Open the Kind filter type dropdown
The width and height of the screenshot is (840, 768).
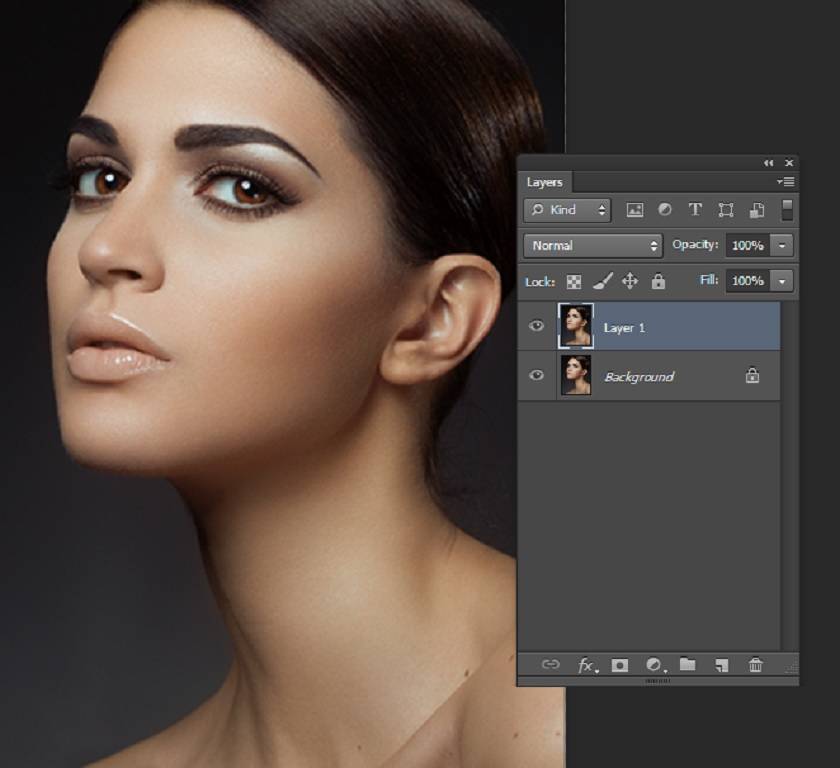[568, 210]
